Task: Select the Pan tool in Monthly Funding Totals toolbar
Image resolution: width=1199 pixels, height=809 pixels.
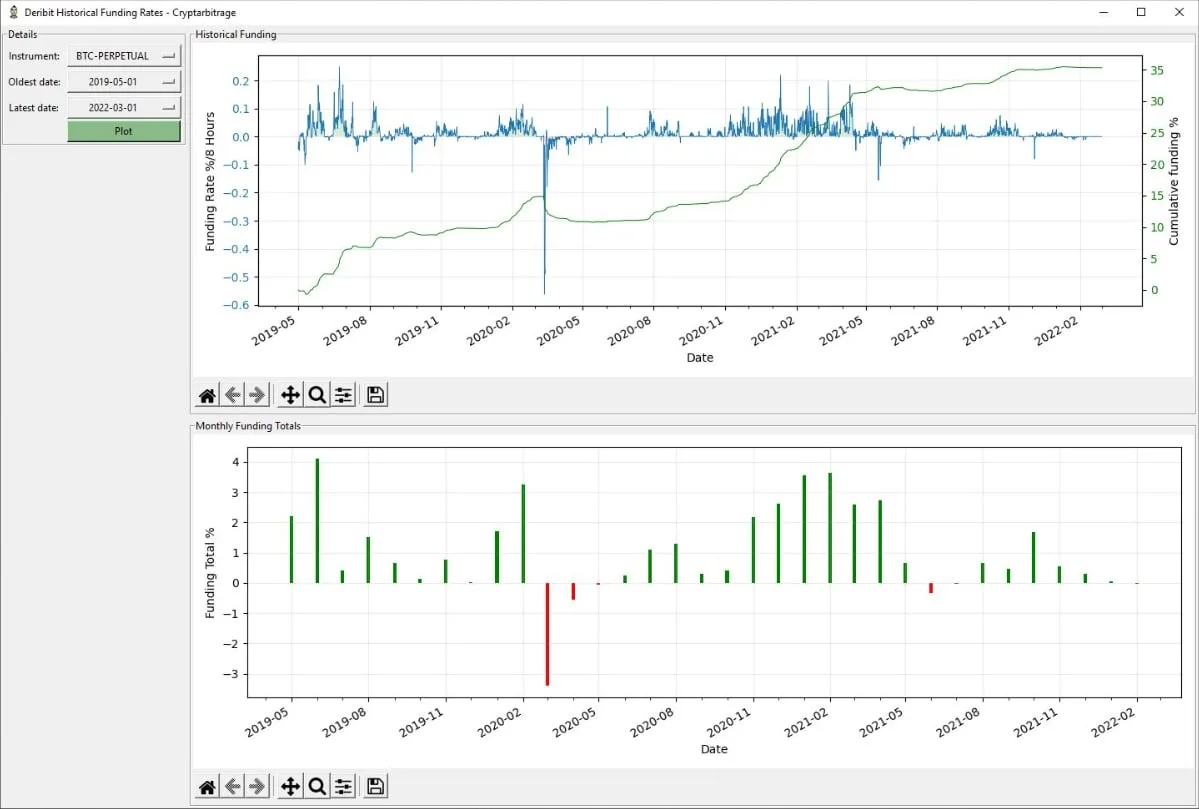Action: pos(291,787)
